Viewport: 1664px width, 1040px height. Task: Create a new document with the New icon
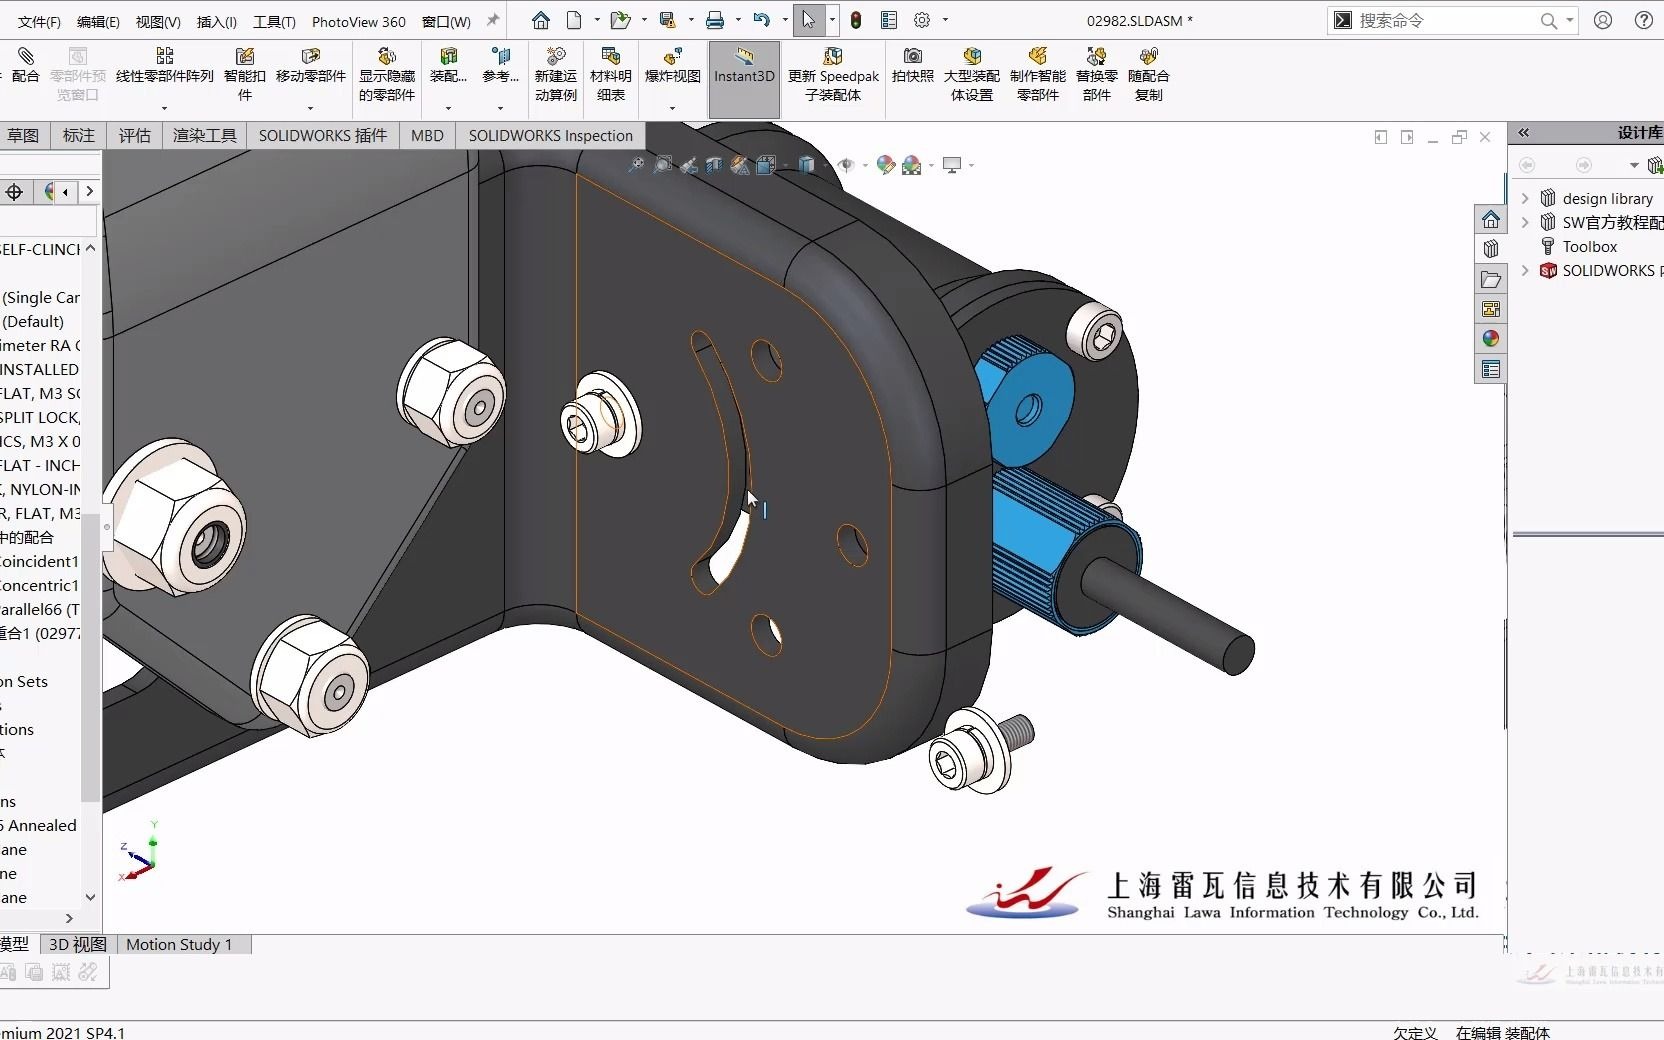point(575,20)
